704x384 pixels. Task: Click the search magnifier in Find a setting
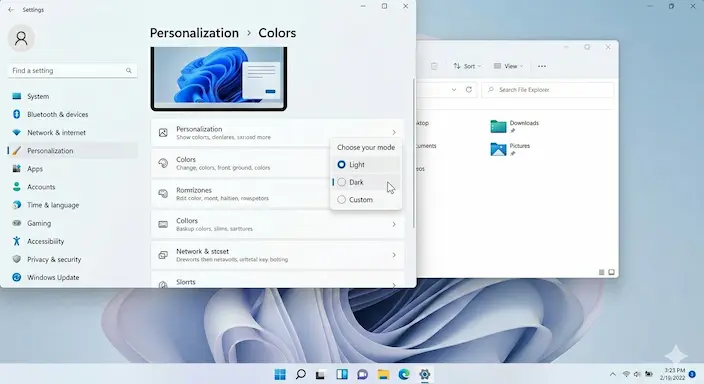point(128,71)
